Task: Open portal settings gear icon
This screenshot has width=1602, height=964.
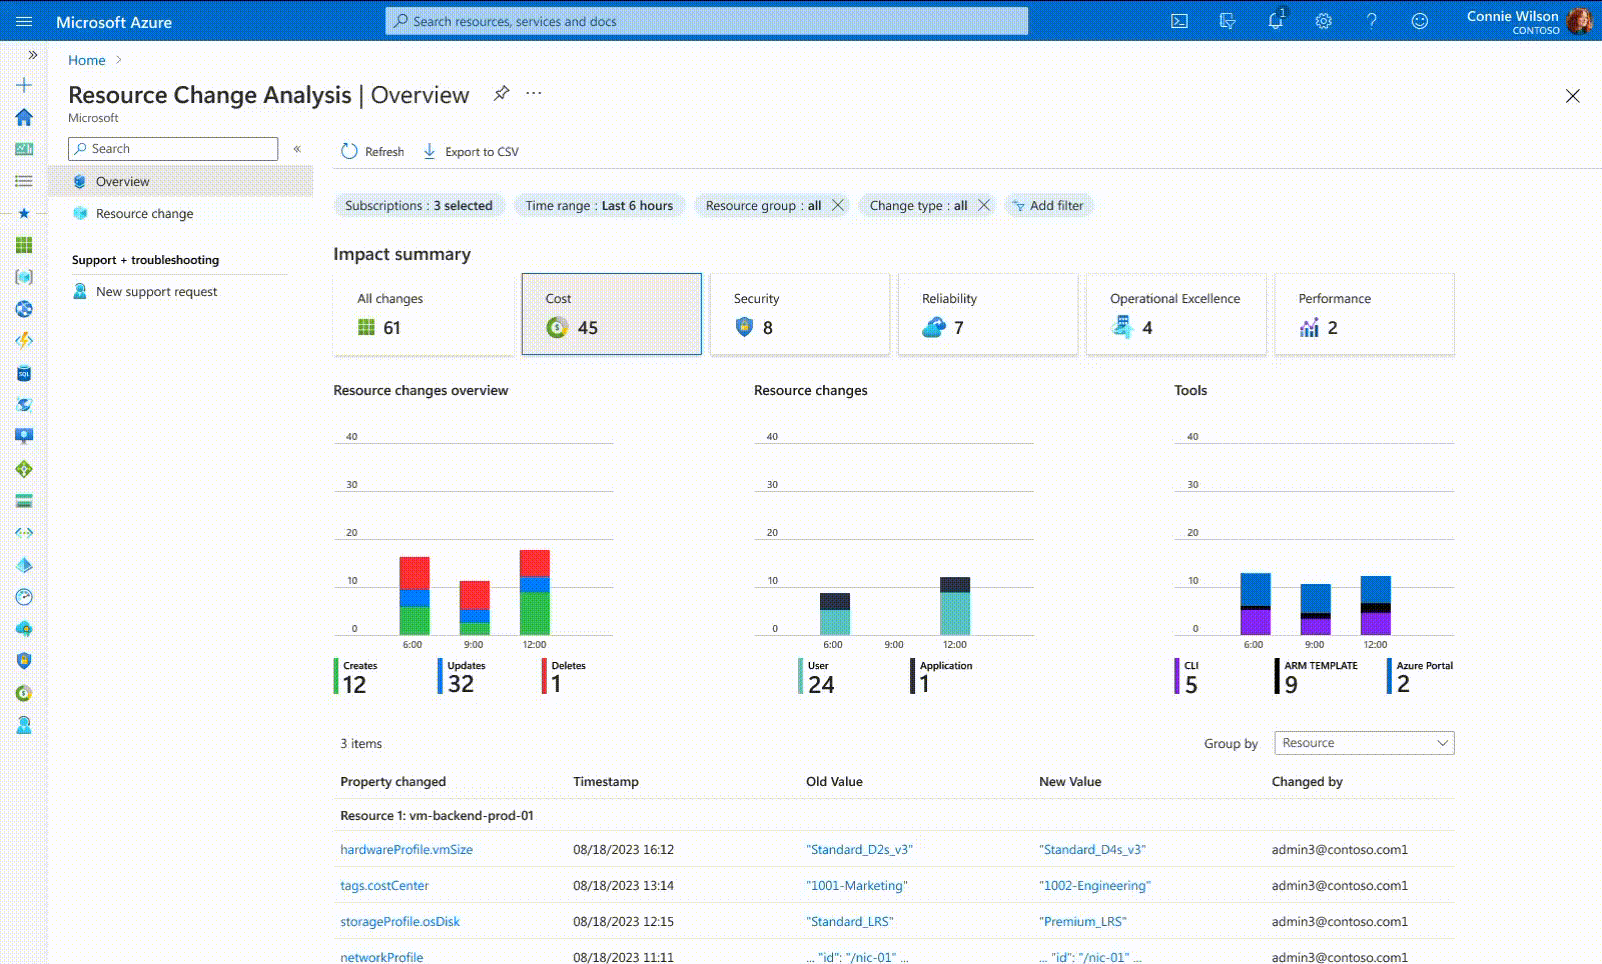Action: point(1323,21)
